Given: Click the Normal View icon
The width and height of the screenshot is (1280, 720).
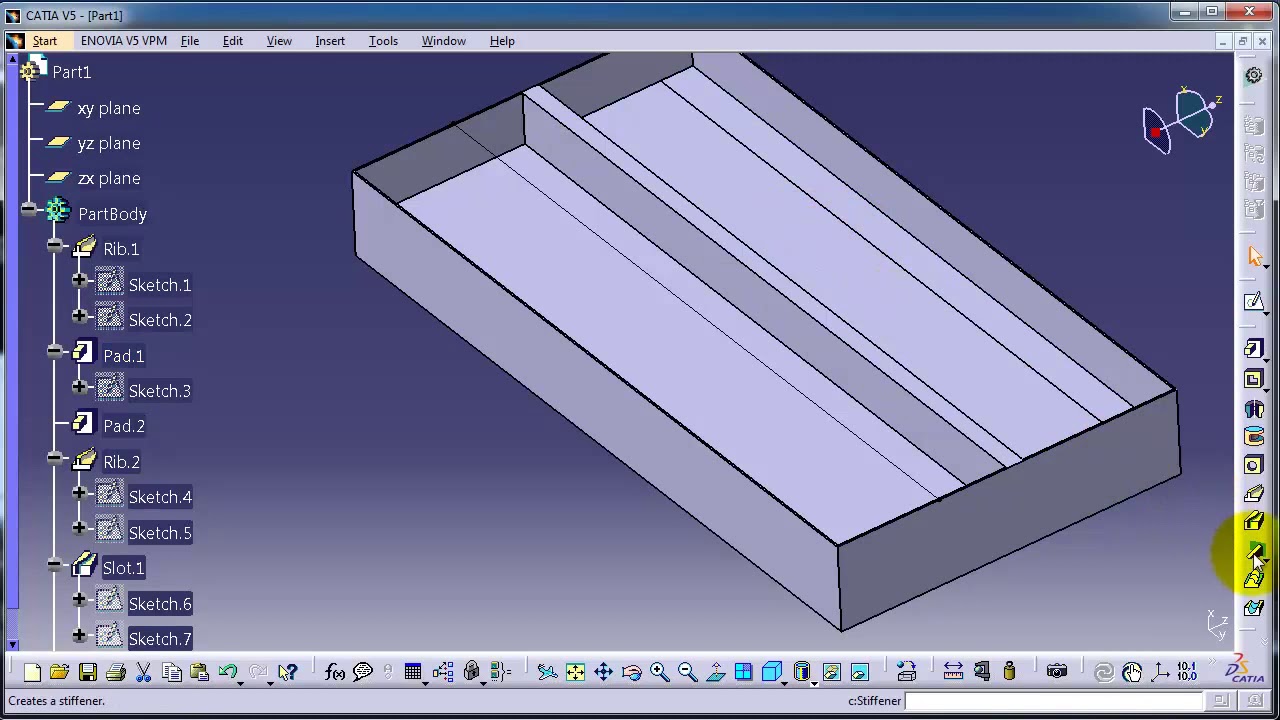Looking at the screenshot, I should 715,672.
